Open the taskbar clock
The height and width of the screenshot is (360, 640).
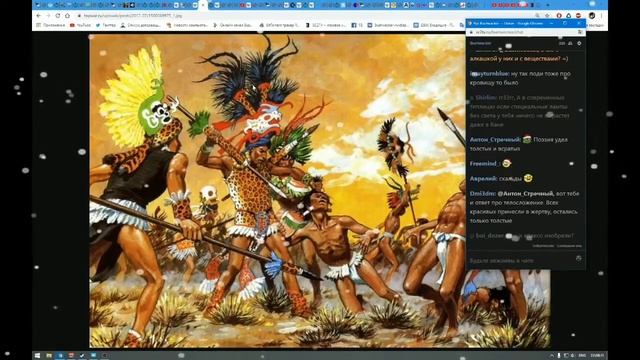point(597,356)
